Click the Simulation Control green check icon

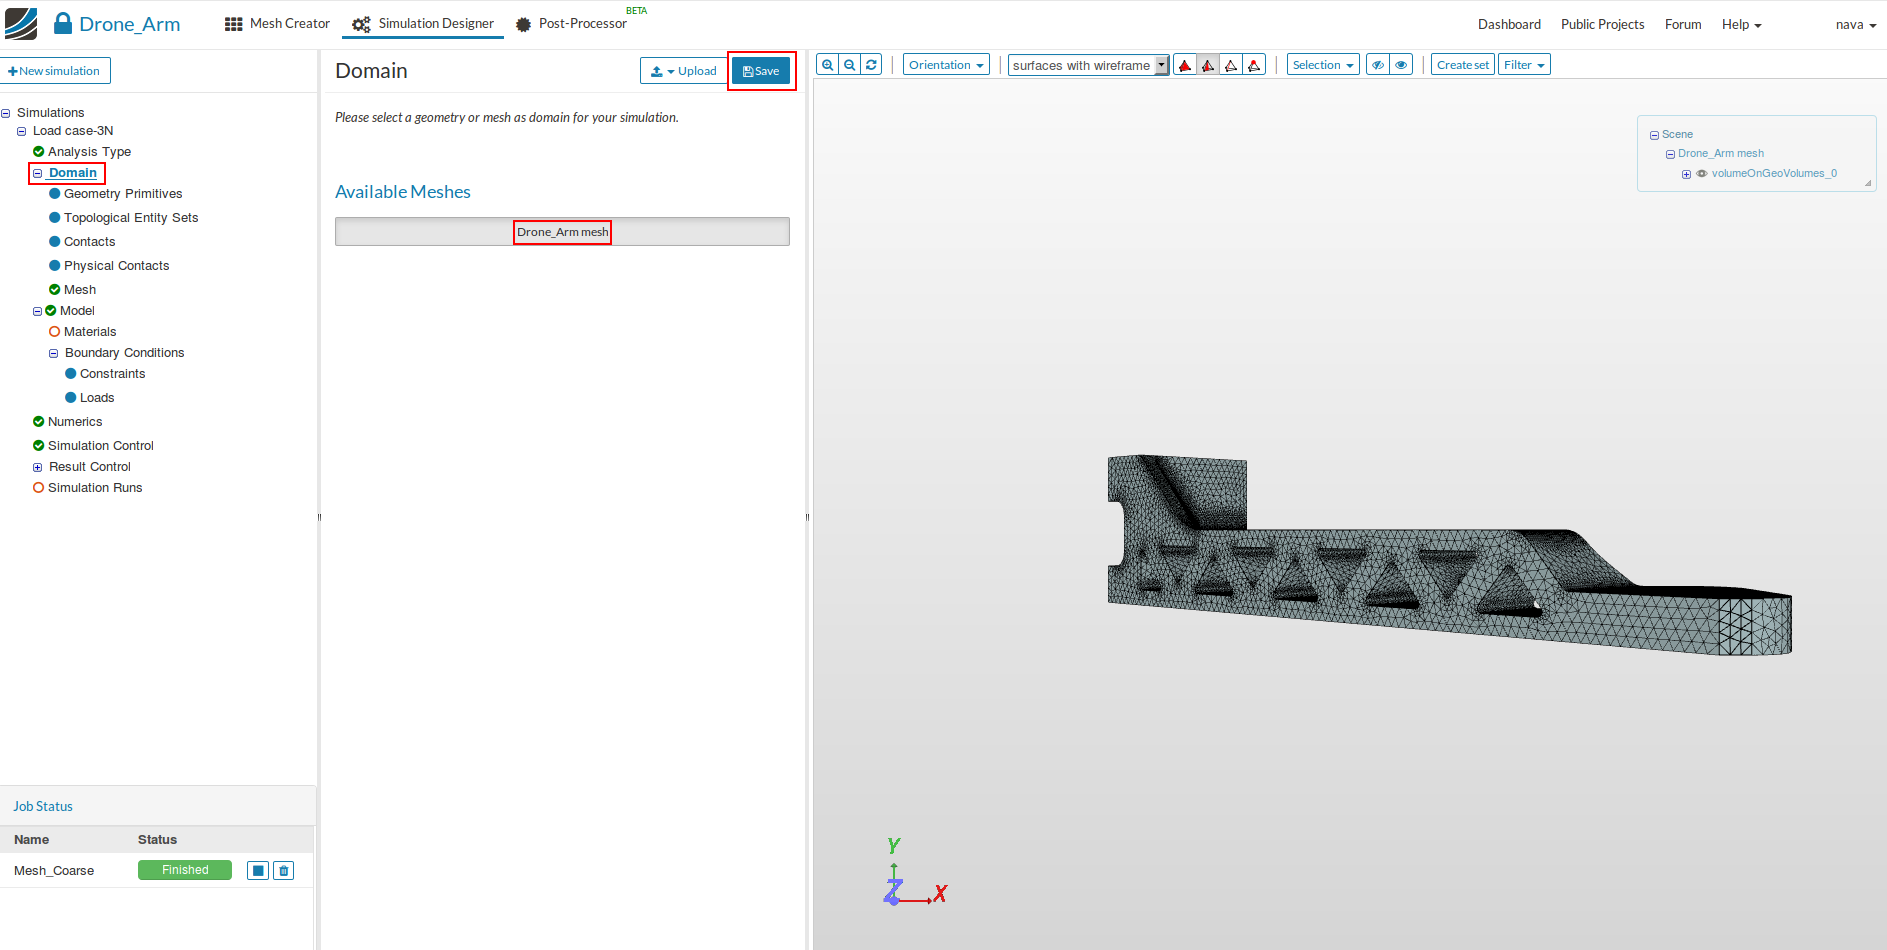[38, 446]
